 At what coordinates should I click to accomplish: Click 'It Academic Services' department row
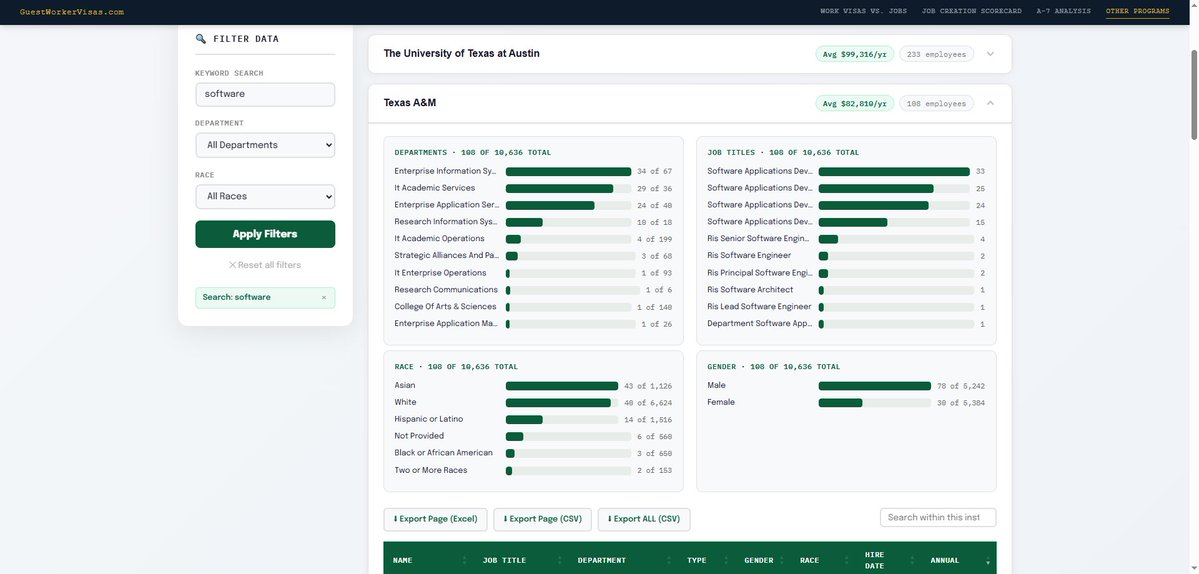pos(533,189)
